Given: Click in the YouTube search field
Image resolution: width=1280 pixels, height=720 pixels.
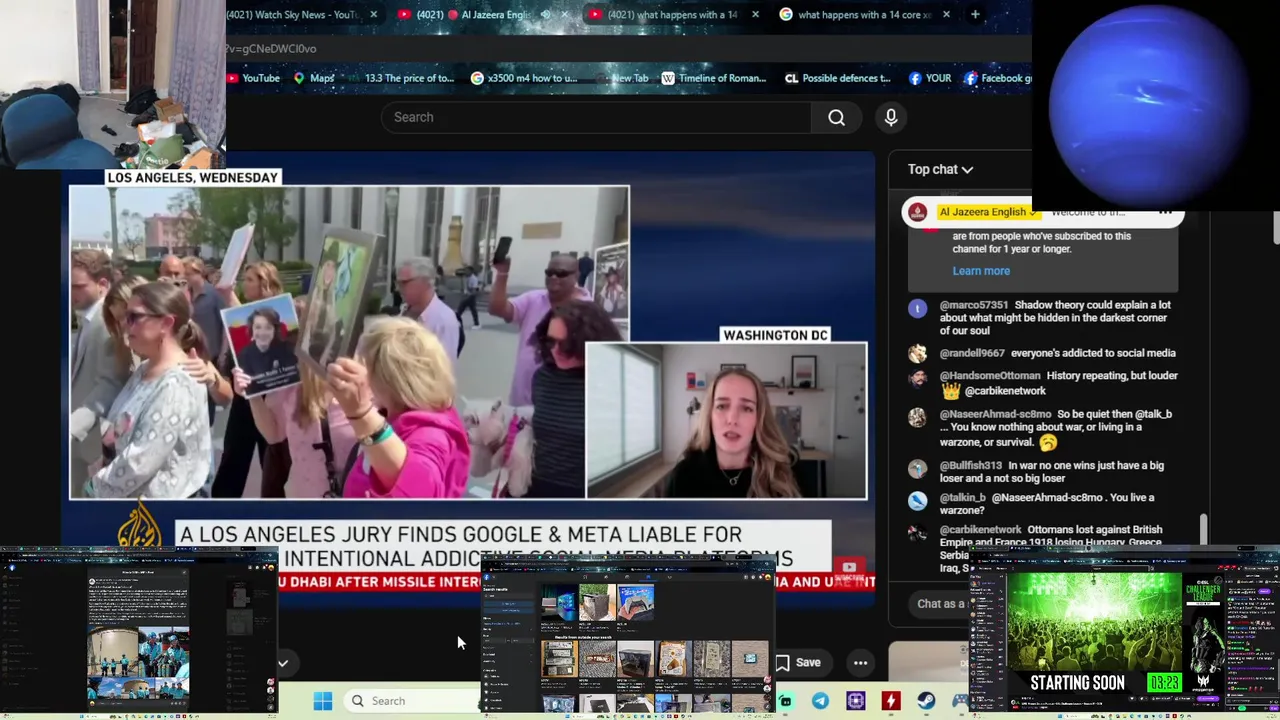Looking at the screenshot, I should point(596,118).
